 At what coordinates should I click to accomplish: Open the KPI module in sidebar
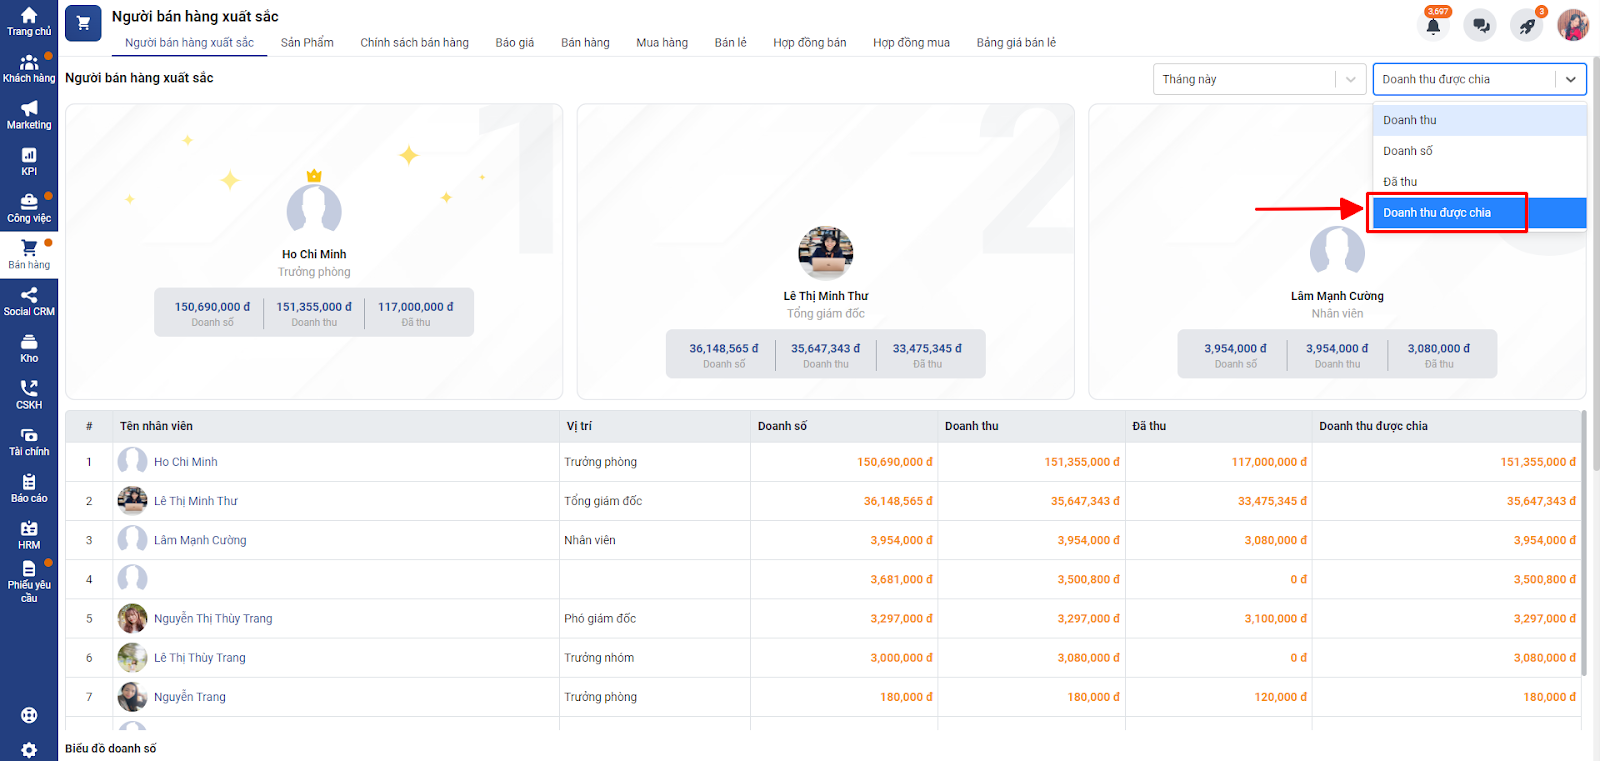click(x=29, y=162)
